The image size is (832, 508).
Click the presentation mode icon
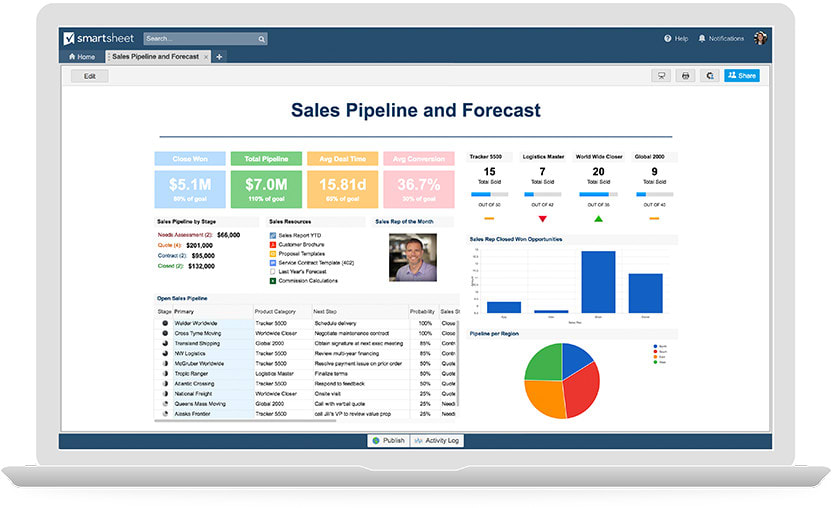661,76
